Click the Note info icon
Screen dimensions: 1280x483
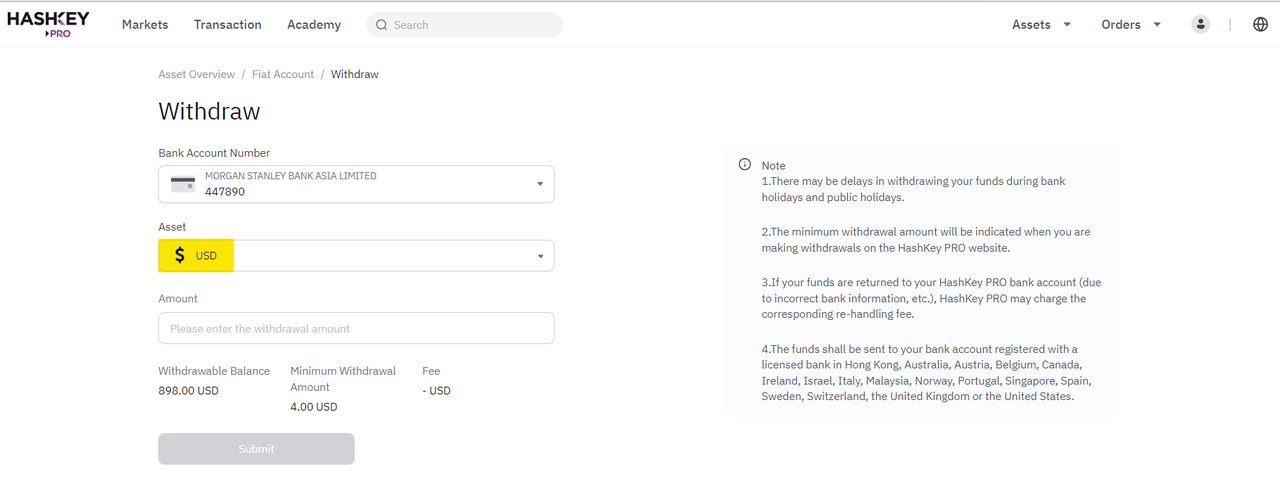click(x=744, y=165)
